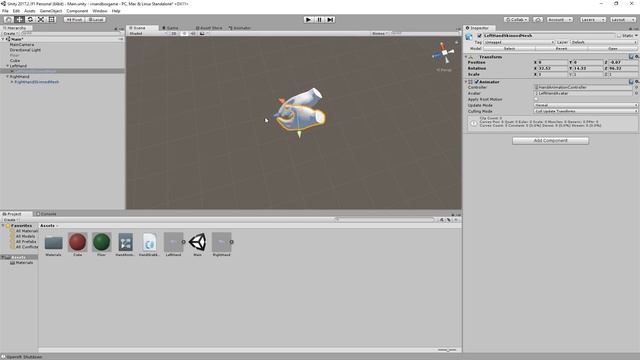Screen dimensions: 640x360
Task: Click the model Select button
Action: pos(509,49)
